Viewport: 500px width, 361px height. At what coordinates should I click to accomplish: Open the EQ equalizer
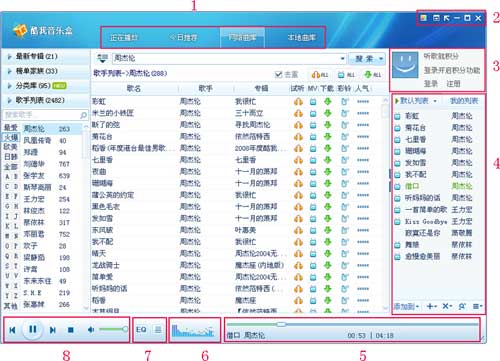coord(141,330)
